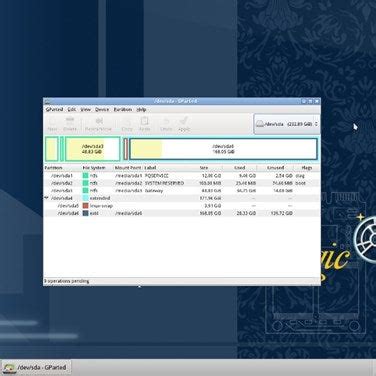Select the /dev/sda6 row in the table
The image size is (376, 376).
click(x=182, y=213)
